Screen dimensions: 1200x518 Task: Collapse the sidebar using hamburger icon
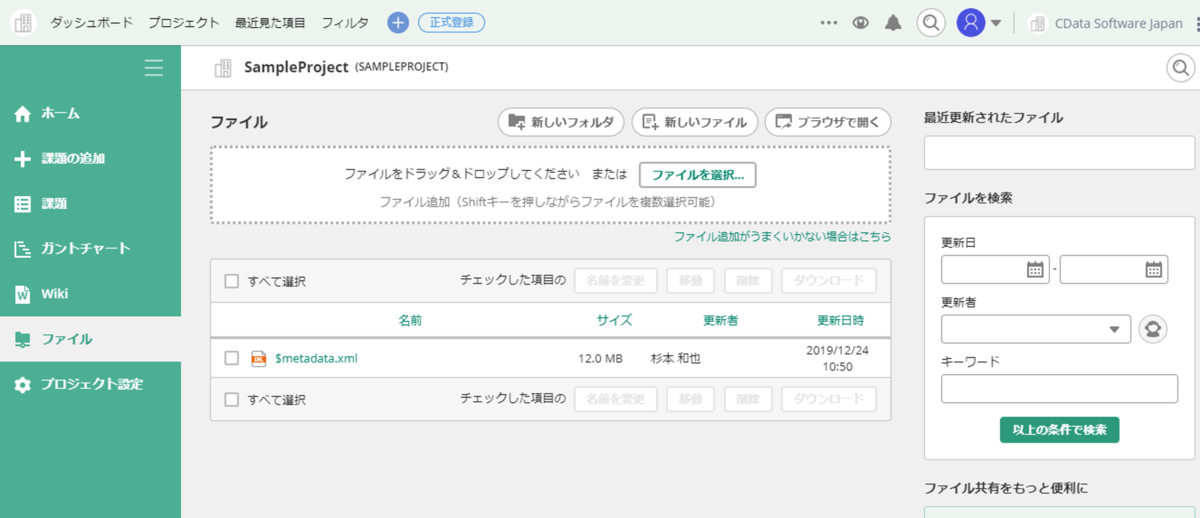click(153, 68)
